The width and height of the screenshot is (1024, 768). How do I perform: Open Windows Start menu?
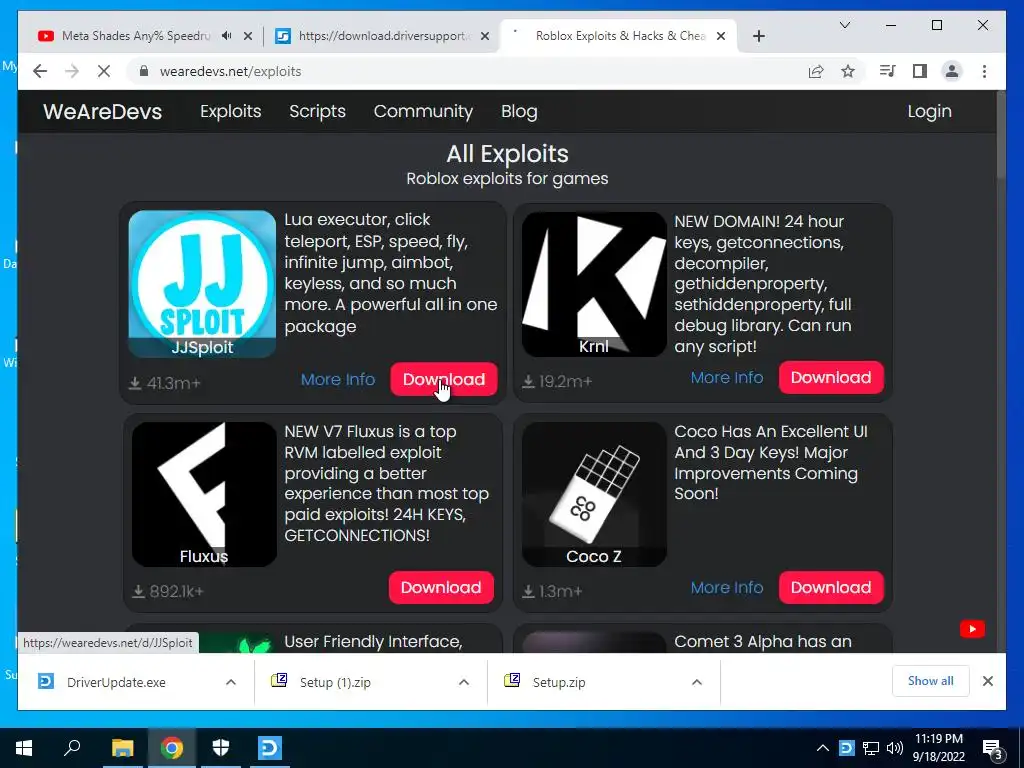pyautogui.click(x=24, y=748)
